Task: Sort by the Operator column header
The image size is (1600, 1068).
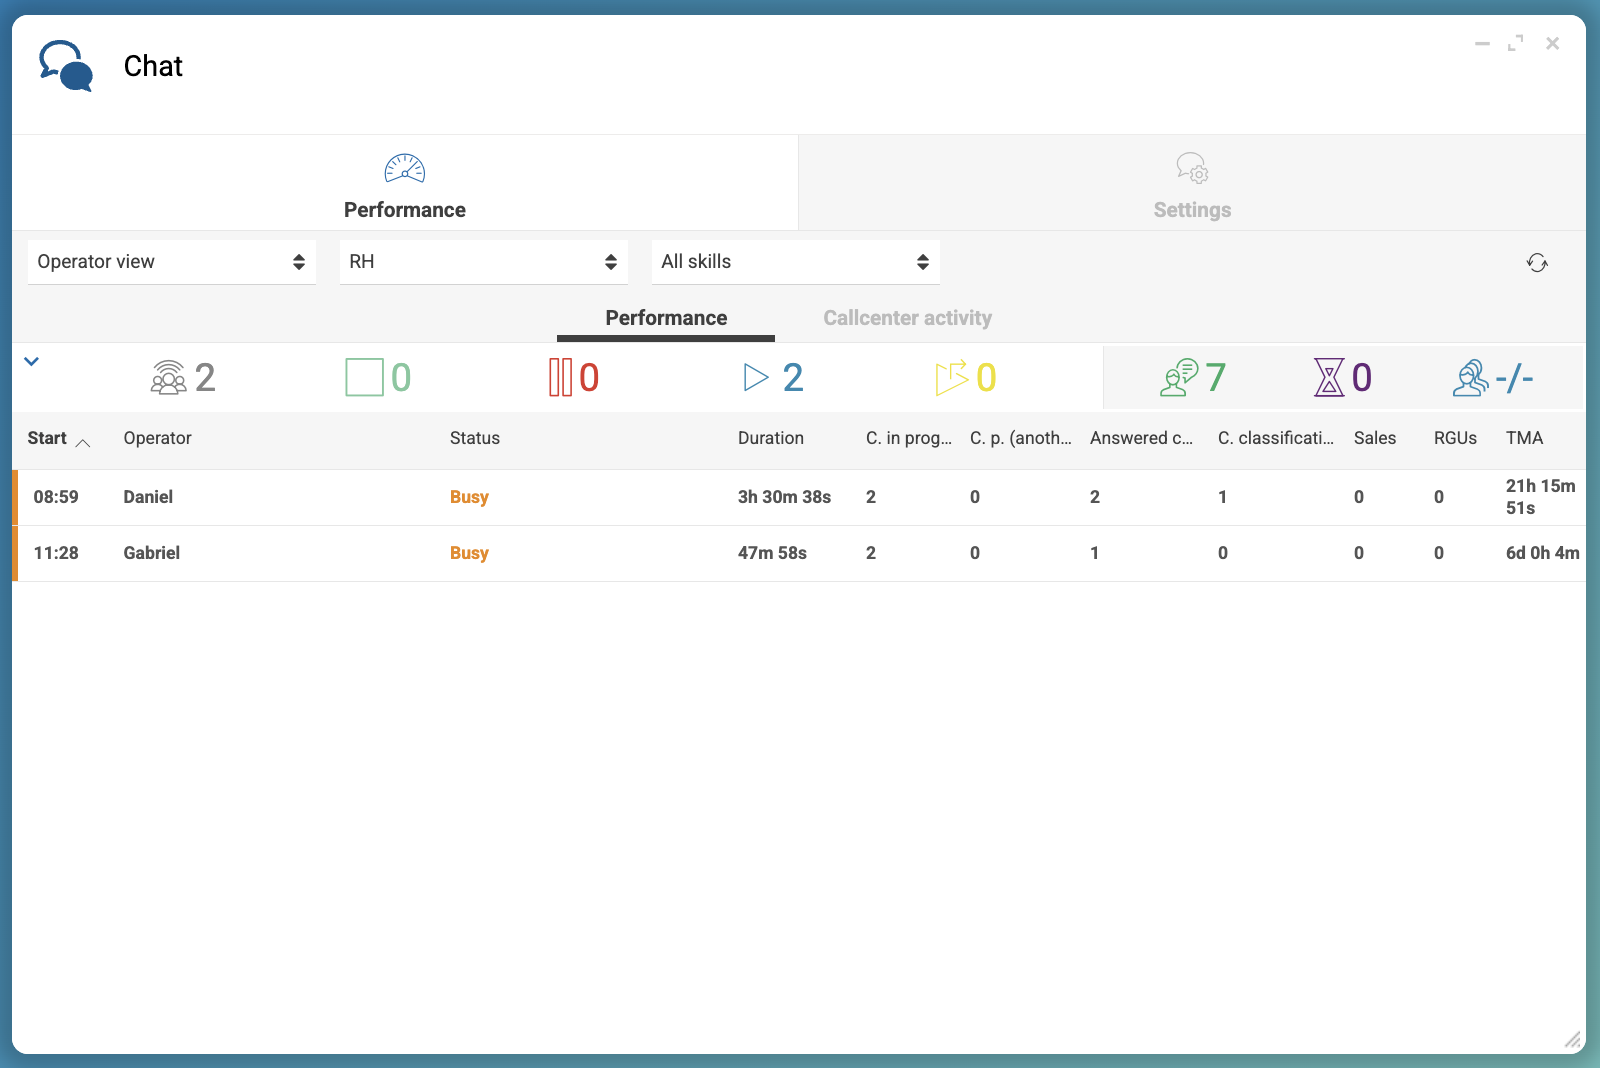Action: (157, 438)
